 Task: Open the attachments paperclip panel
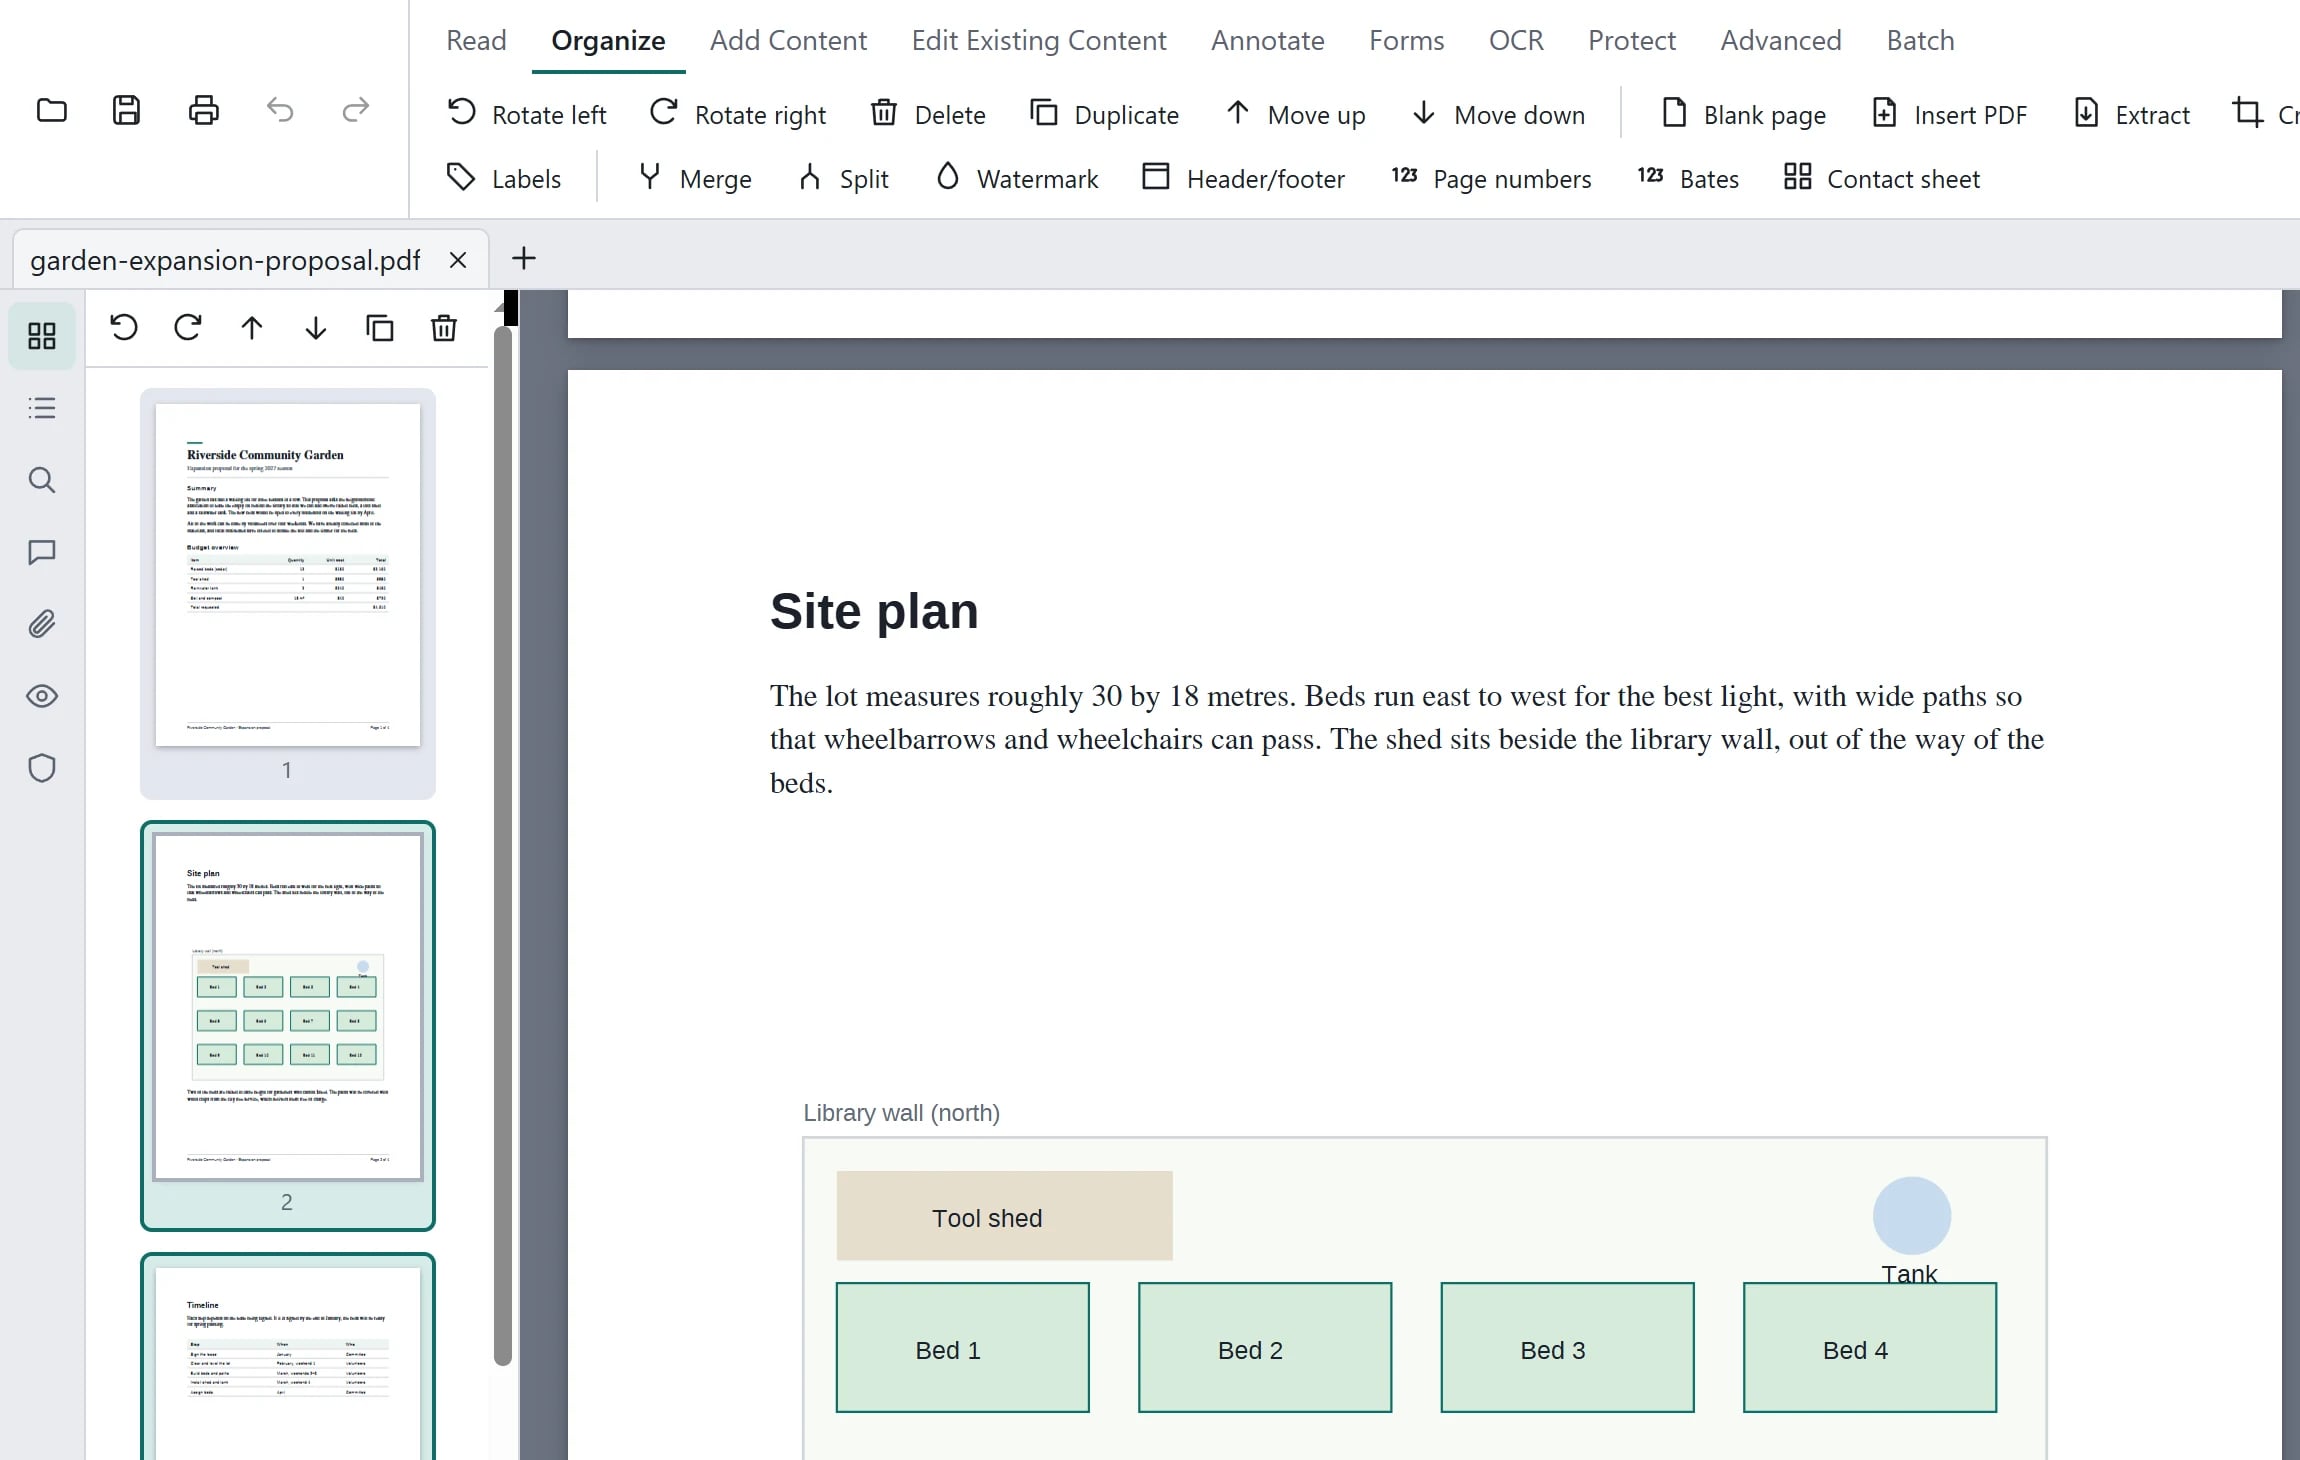[x=42, y=624]
